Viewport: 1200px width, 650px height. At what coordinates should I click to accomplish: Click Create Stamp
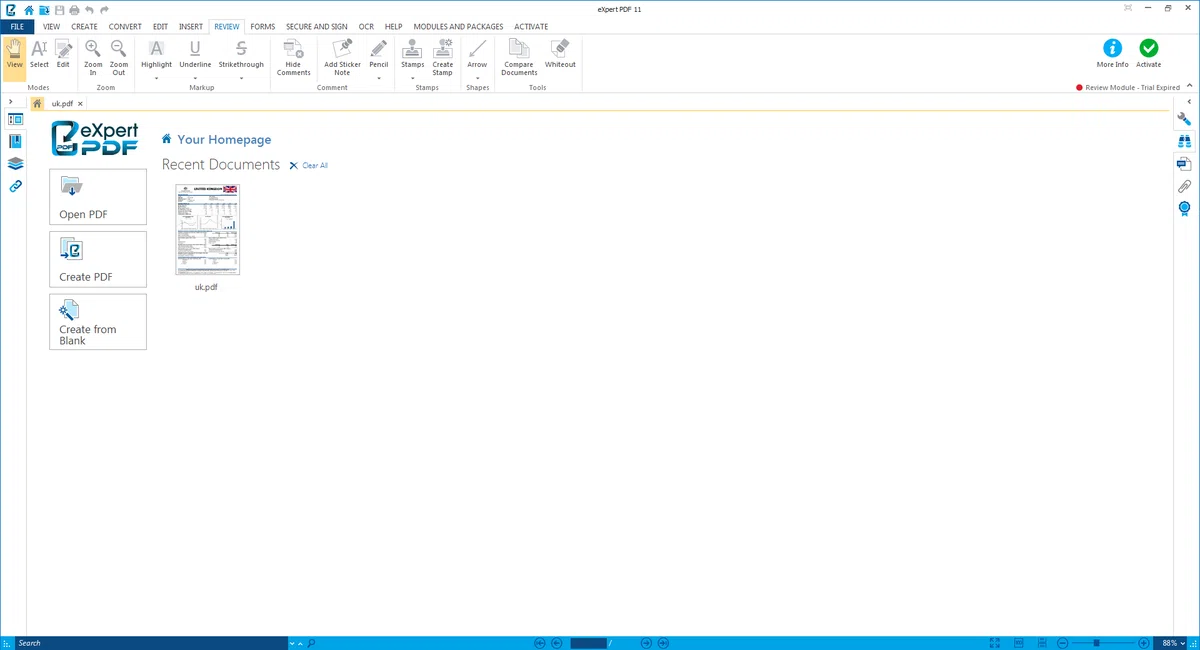[x=443, y=56]
